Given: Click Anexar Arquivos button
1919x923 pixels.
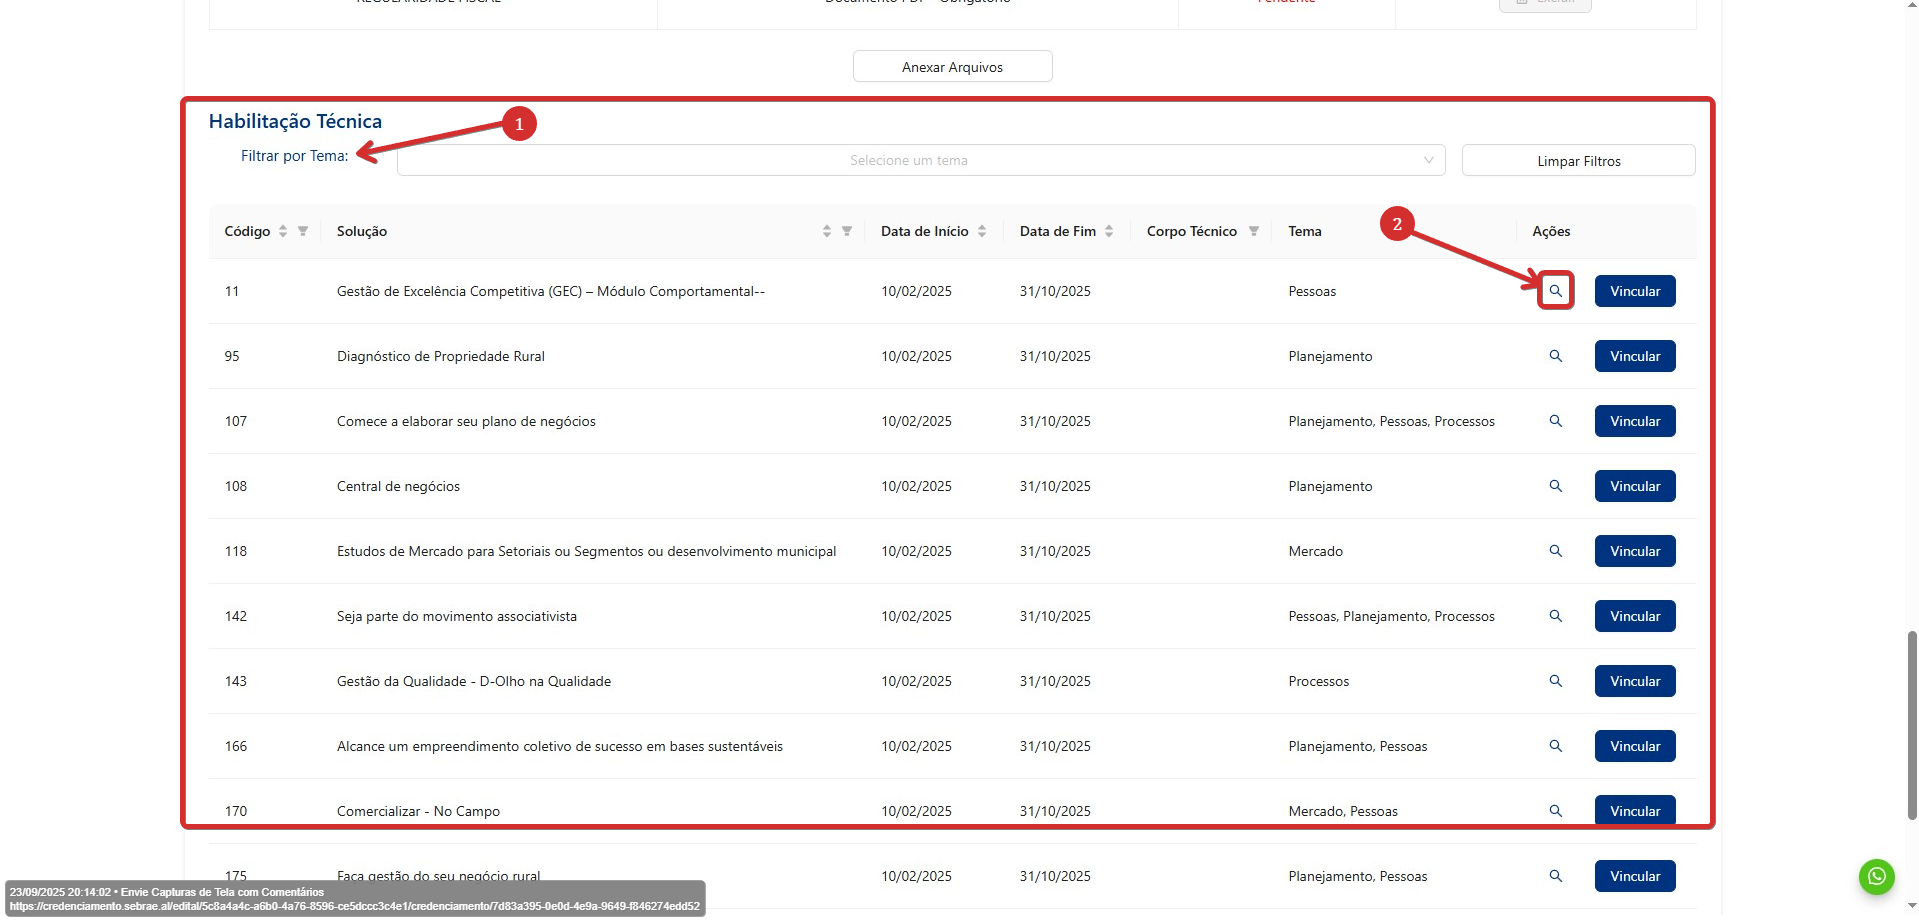Looking at the screenshot, I should (x=952, y=67).
